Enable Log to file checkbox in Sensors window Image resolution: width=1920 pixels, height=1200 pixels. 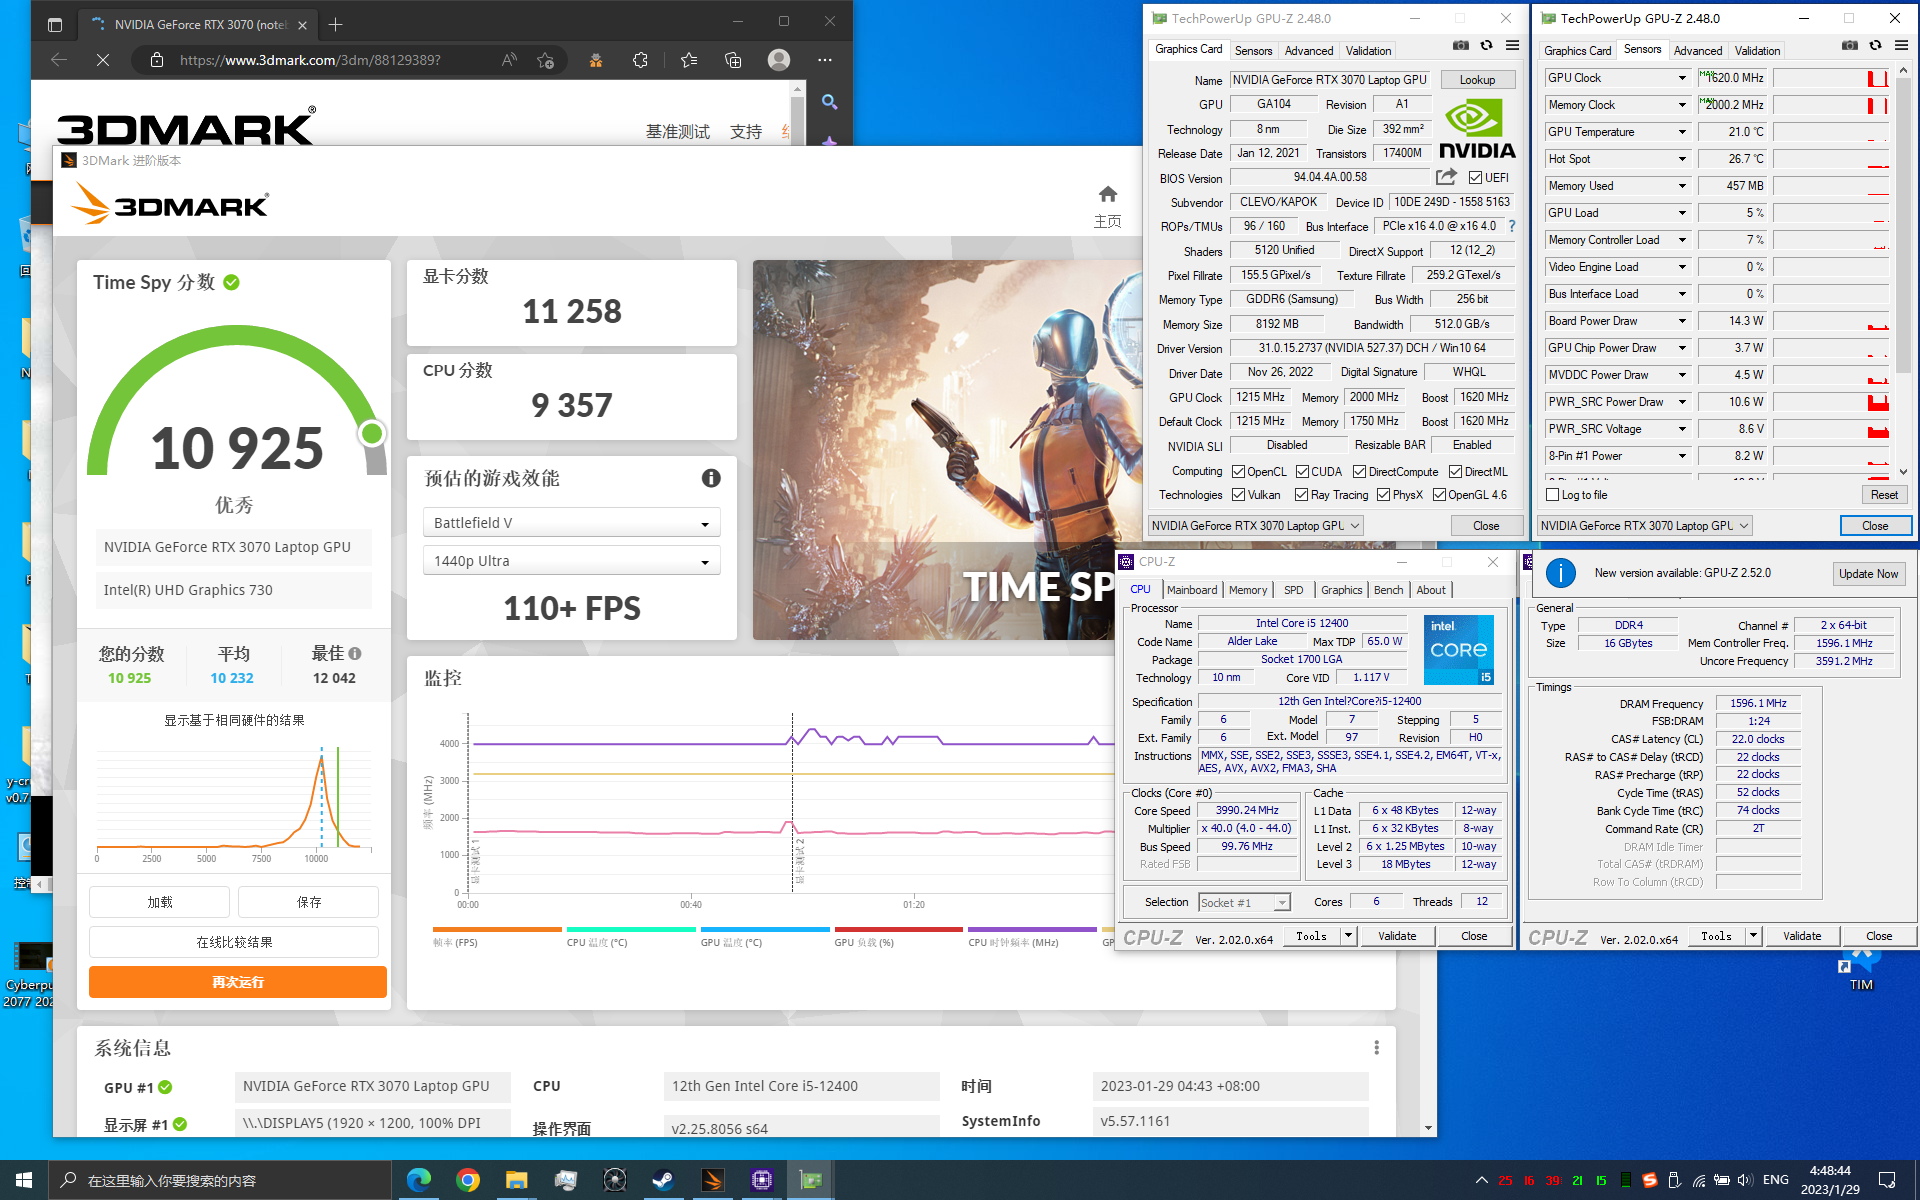[x=1553, y=495]
